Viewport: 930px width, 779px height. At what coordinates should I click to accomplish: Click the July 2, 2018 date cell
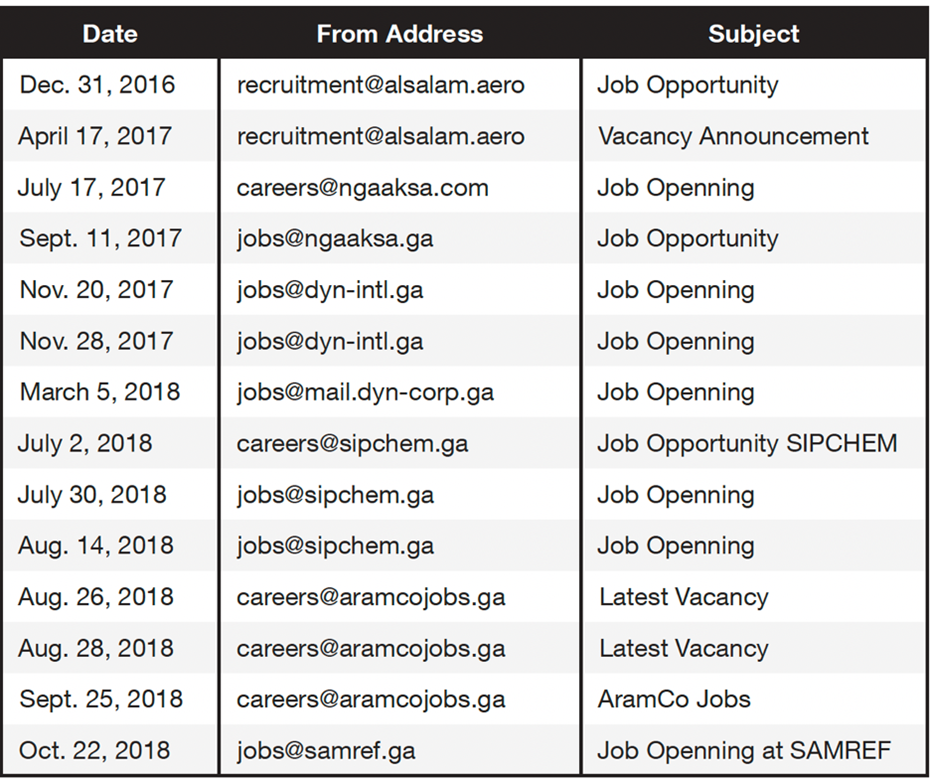point(85,443)
